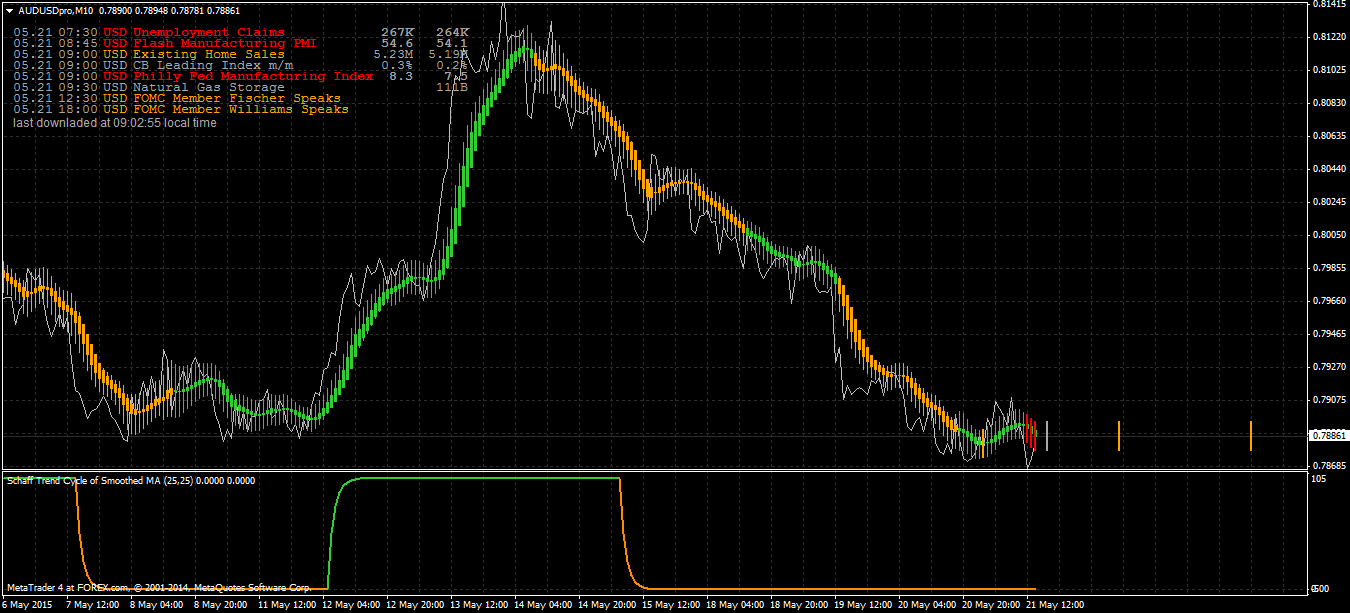The width and height of the screenshot is (1350, 613).
Task: Click the gray vertical event marker line
Action: [x=1047, y=436]
